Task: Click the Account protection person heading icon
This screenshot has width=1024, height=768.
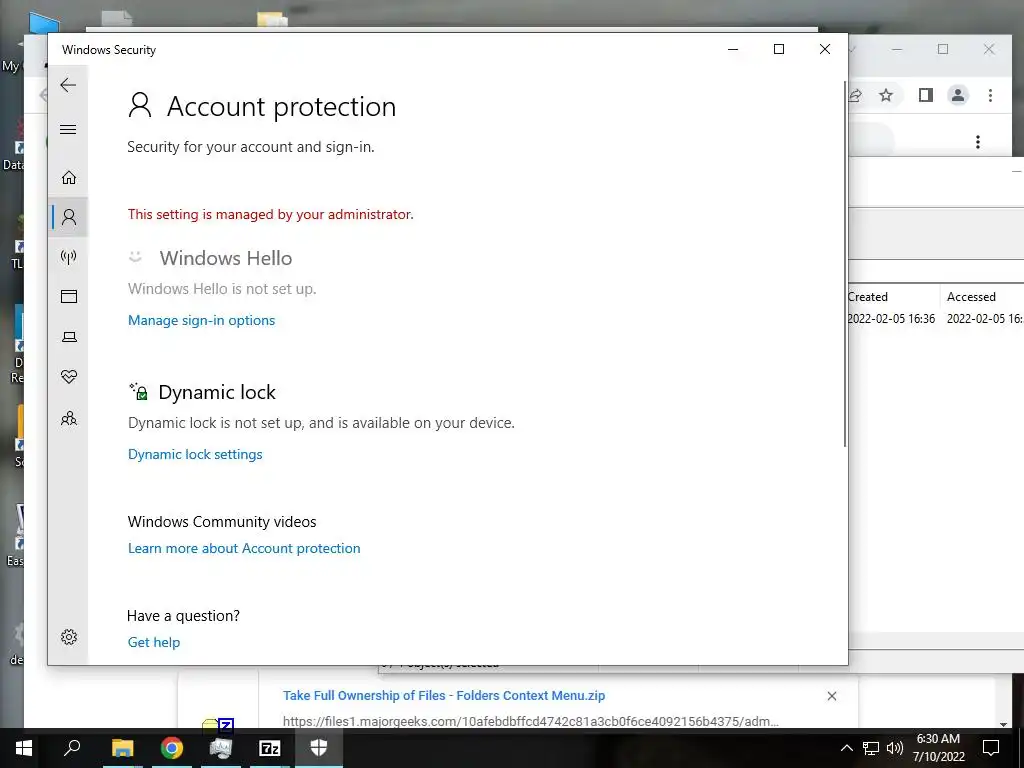Action: pyautogui.click(x=140, y=105)
